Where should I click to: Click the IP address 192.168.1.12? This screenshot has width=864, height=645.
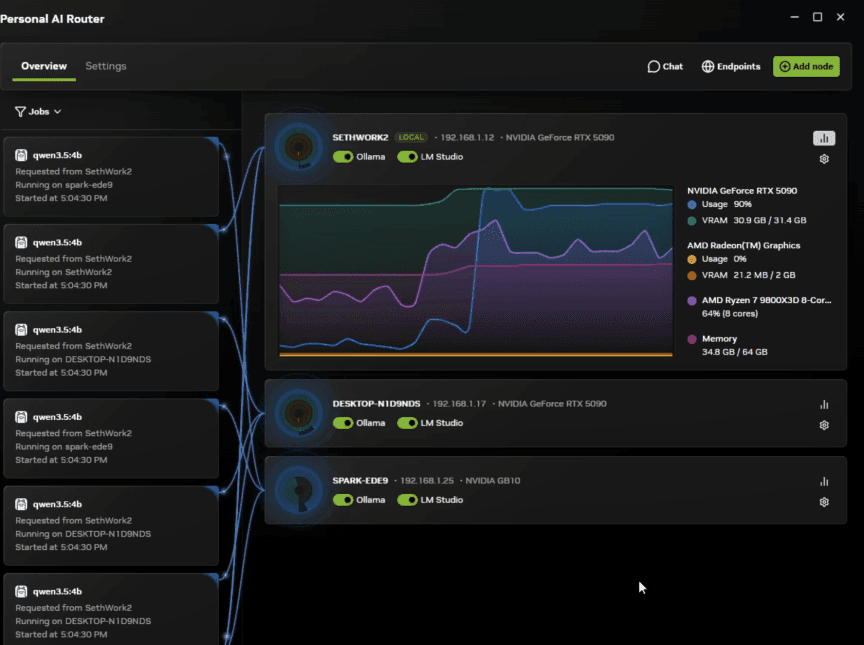pyautogui.click(x=467, y=138)
